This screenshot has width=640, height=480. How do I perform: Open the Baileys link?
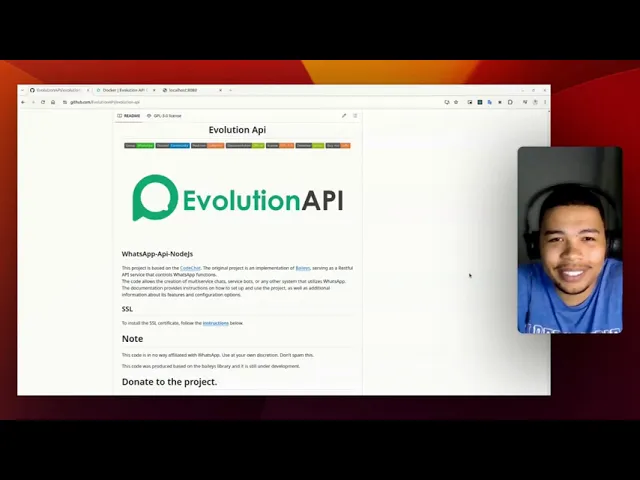tap(302, 268)
